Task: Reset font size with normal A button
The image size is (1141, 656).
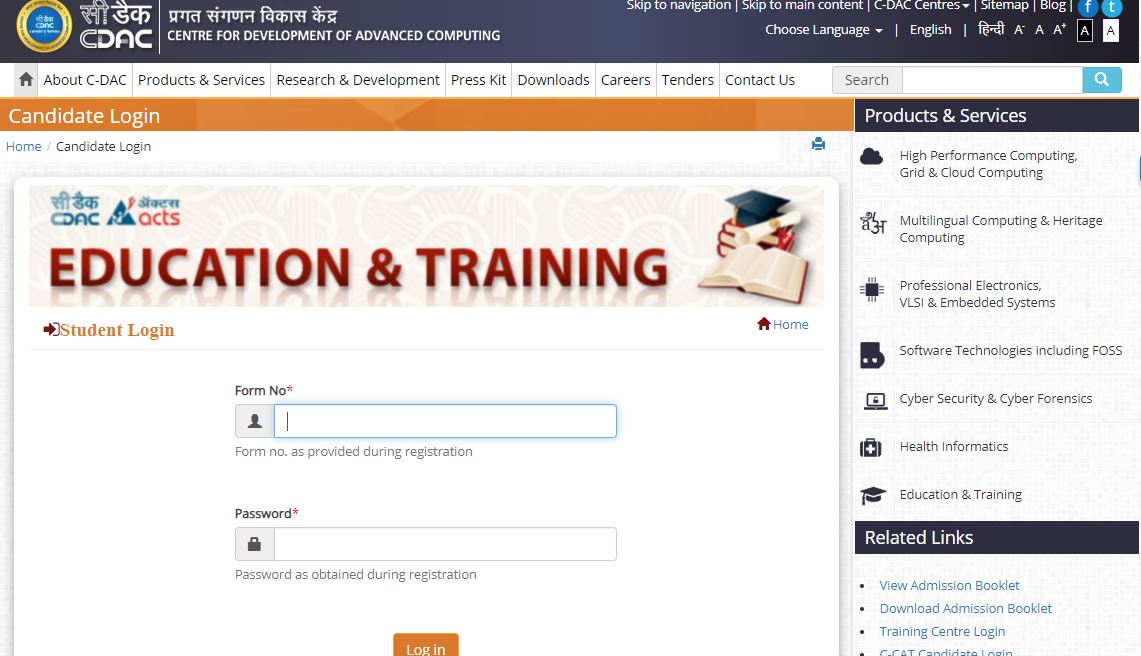Action: [1039, 30]
